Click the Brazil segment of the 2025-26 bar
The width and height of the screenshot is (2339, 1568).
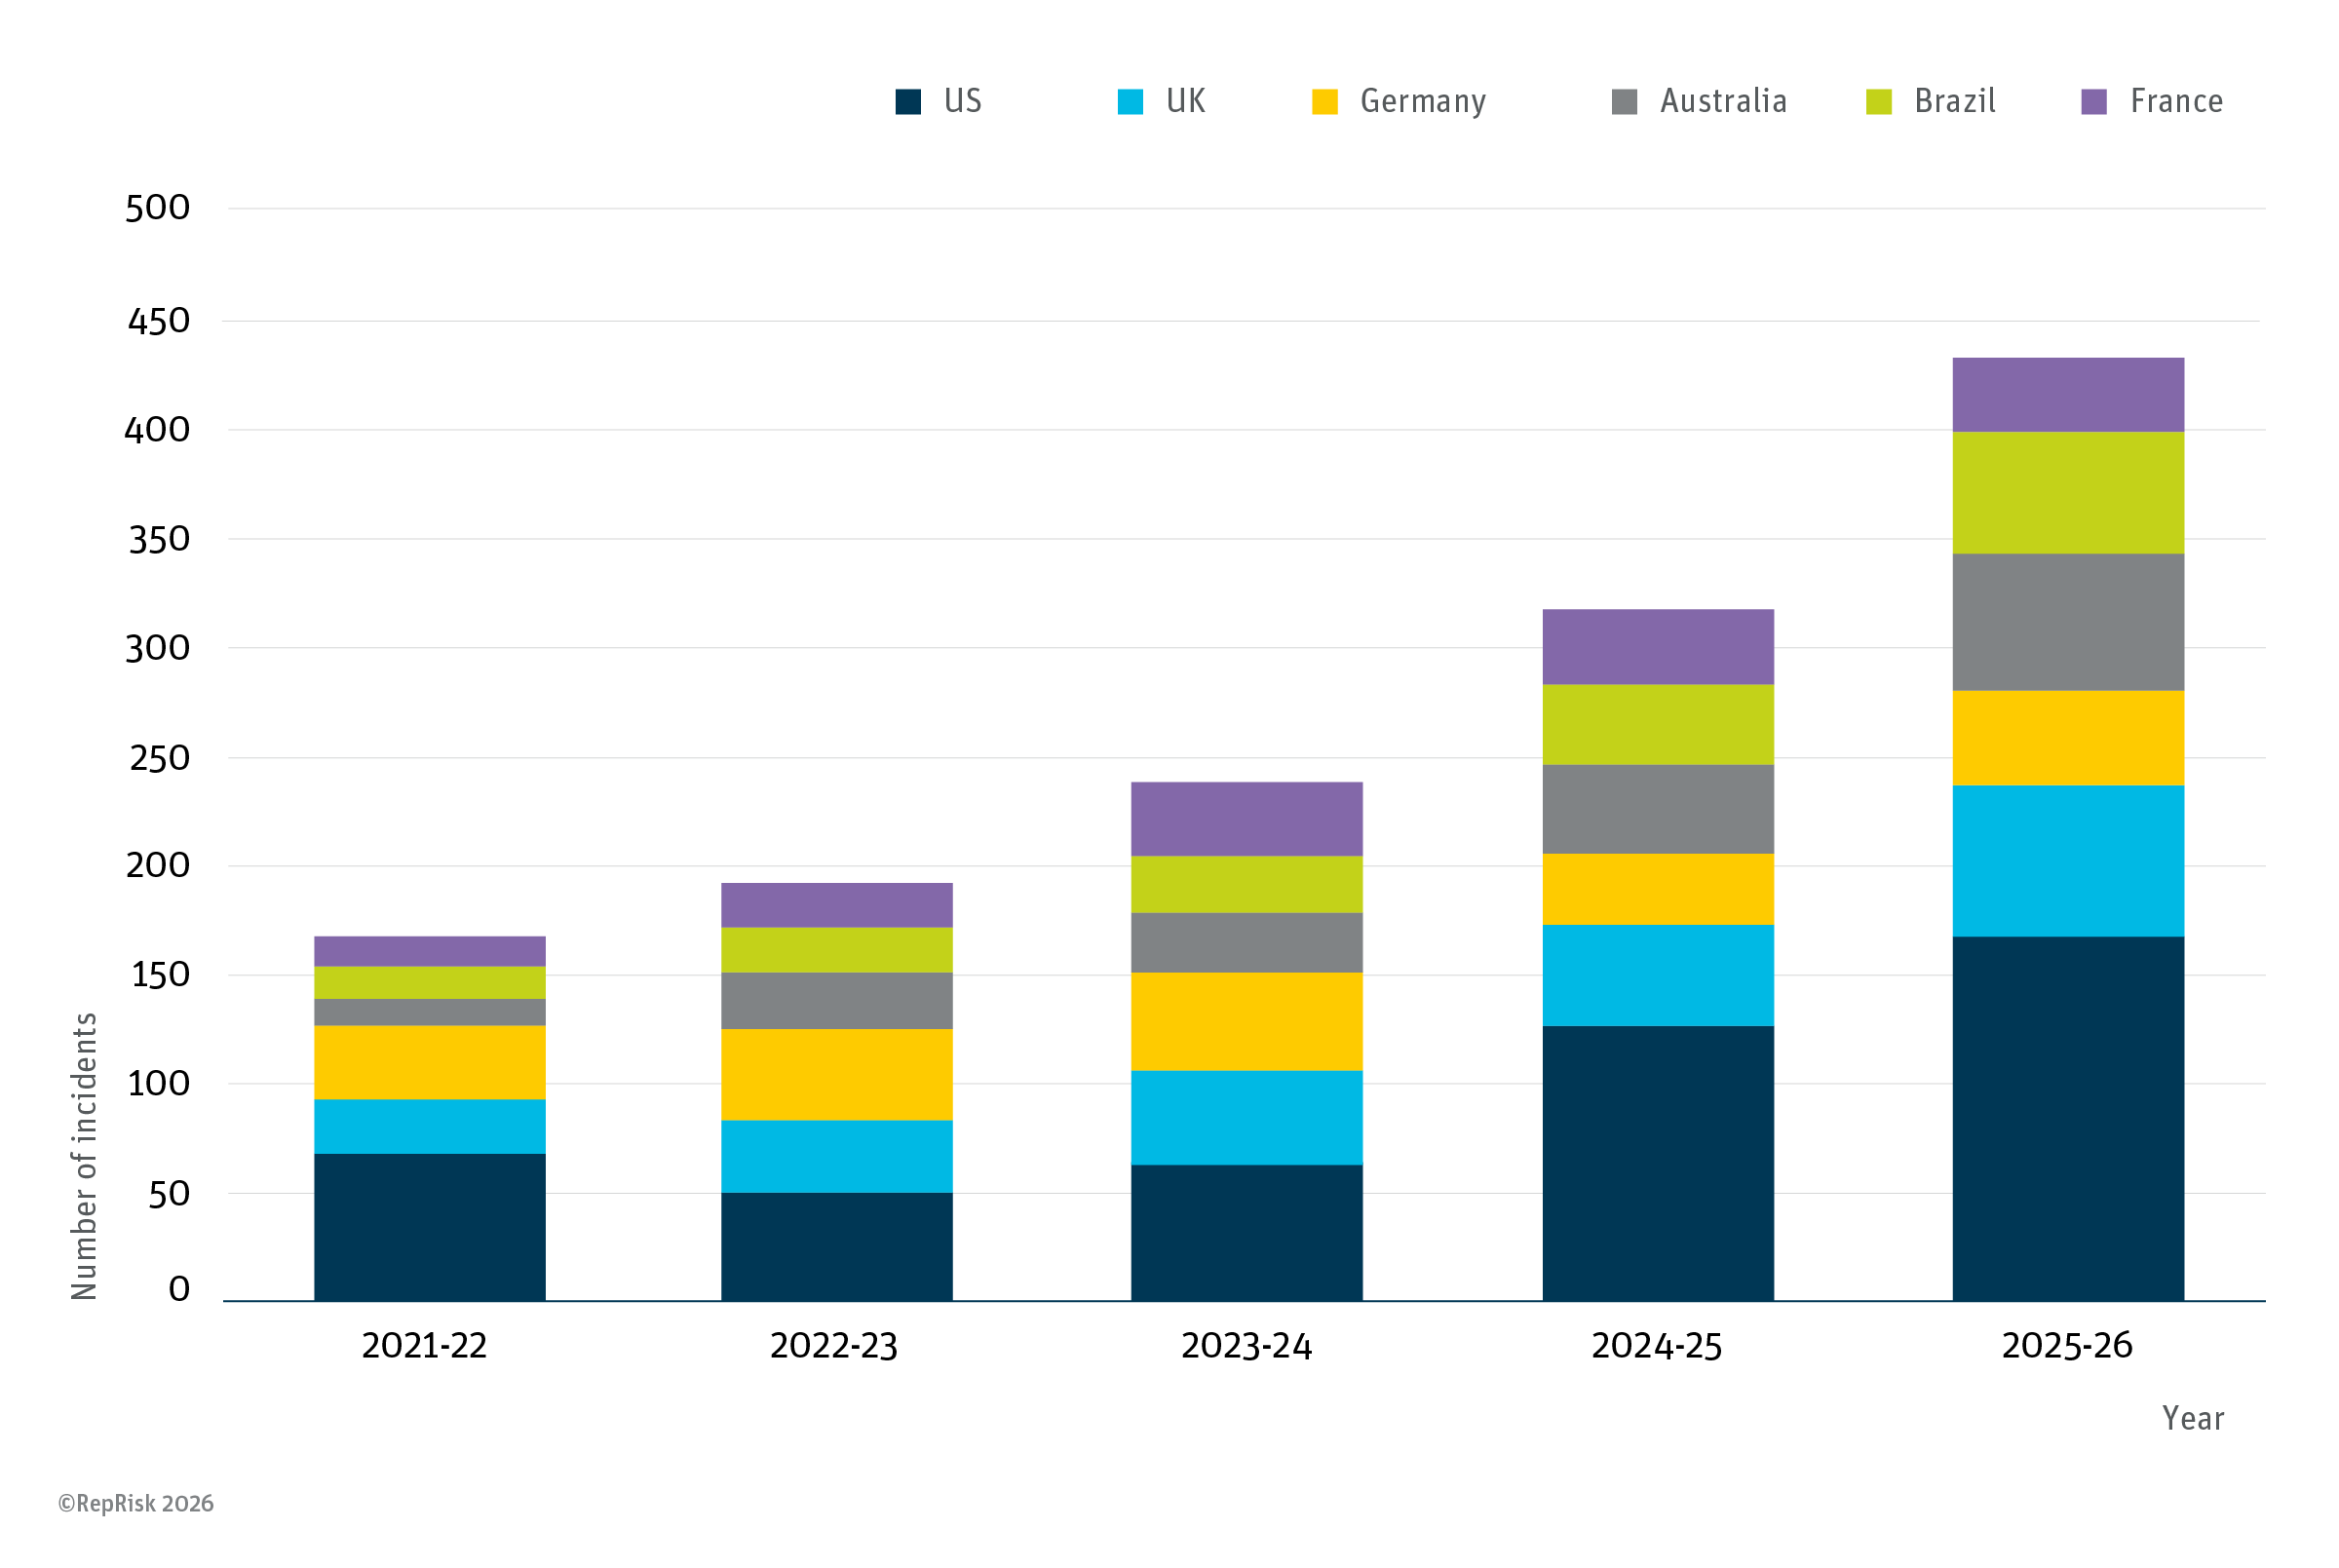2069,493
